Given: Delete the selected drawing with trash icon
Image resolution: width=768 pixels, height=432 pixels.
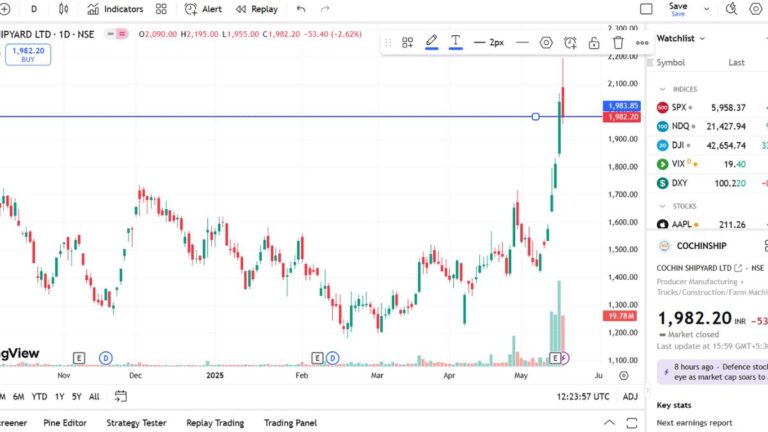Looking at the screenshot, I should 618,43.
